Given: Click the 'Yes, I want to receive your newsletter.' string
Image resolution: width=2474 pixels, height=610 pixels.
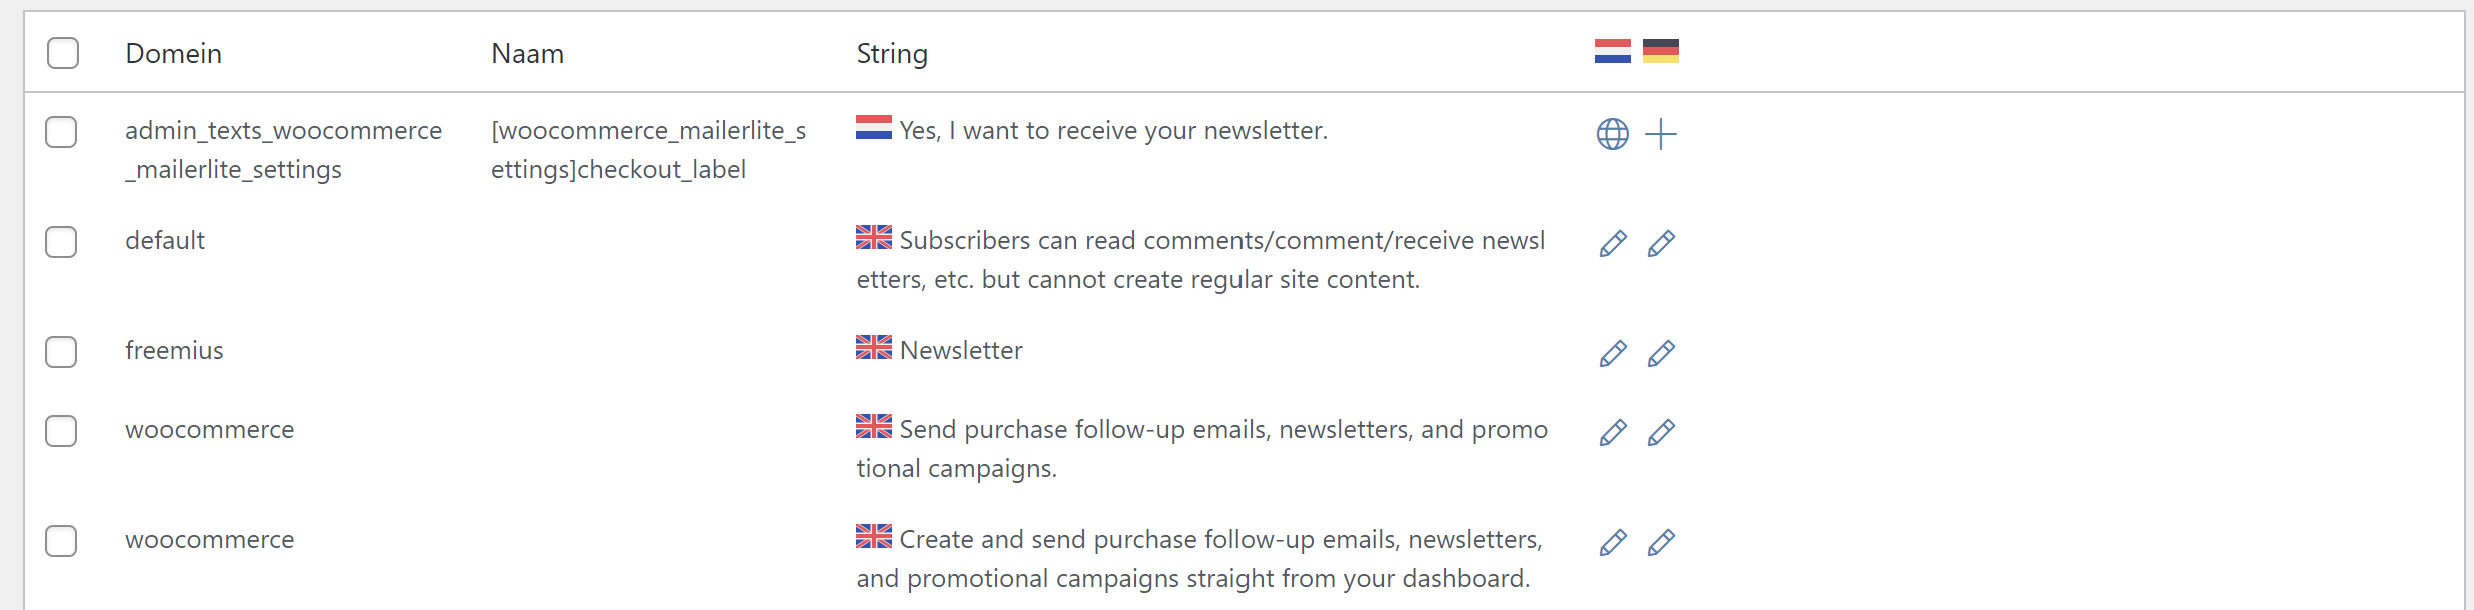Looking at the screenshot, I should (1114, 131).
